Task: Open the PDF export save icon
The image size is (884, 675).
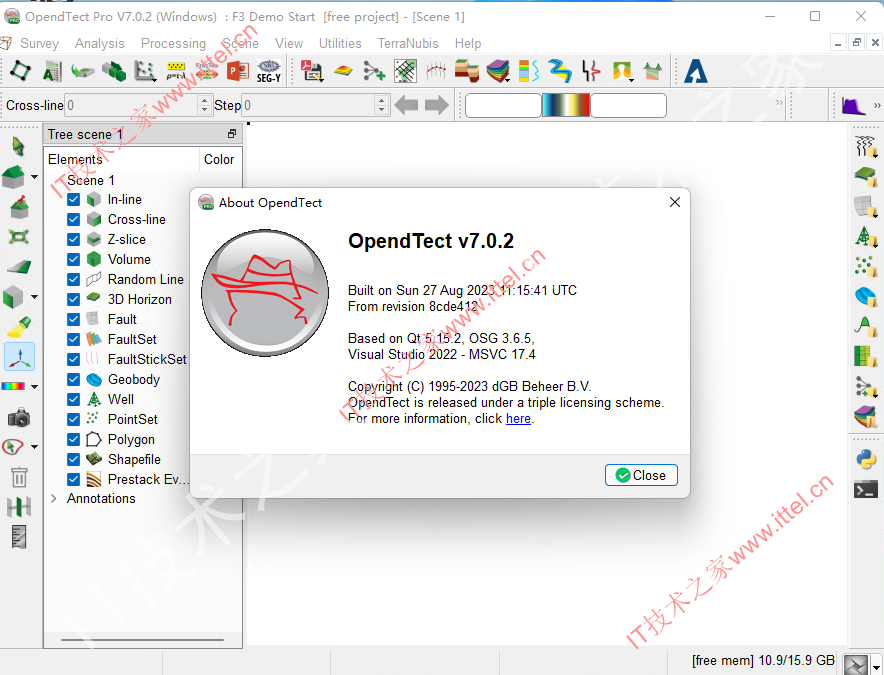Action: tap(311, 71)
